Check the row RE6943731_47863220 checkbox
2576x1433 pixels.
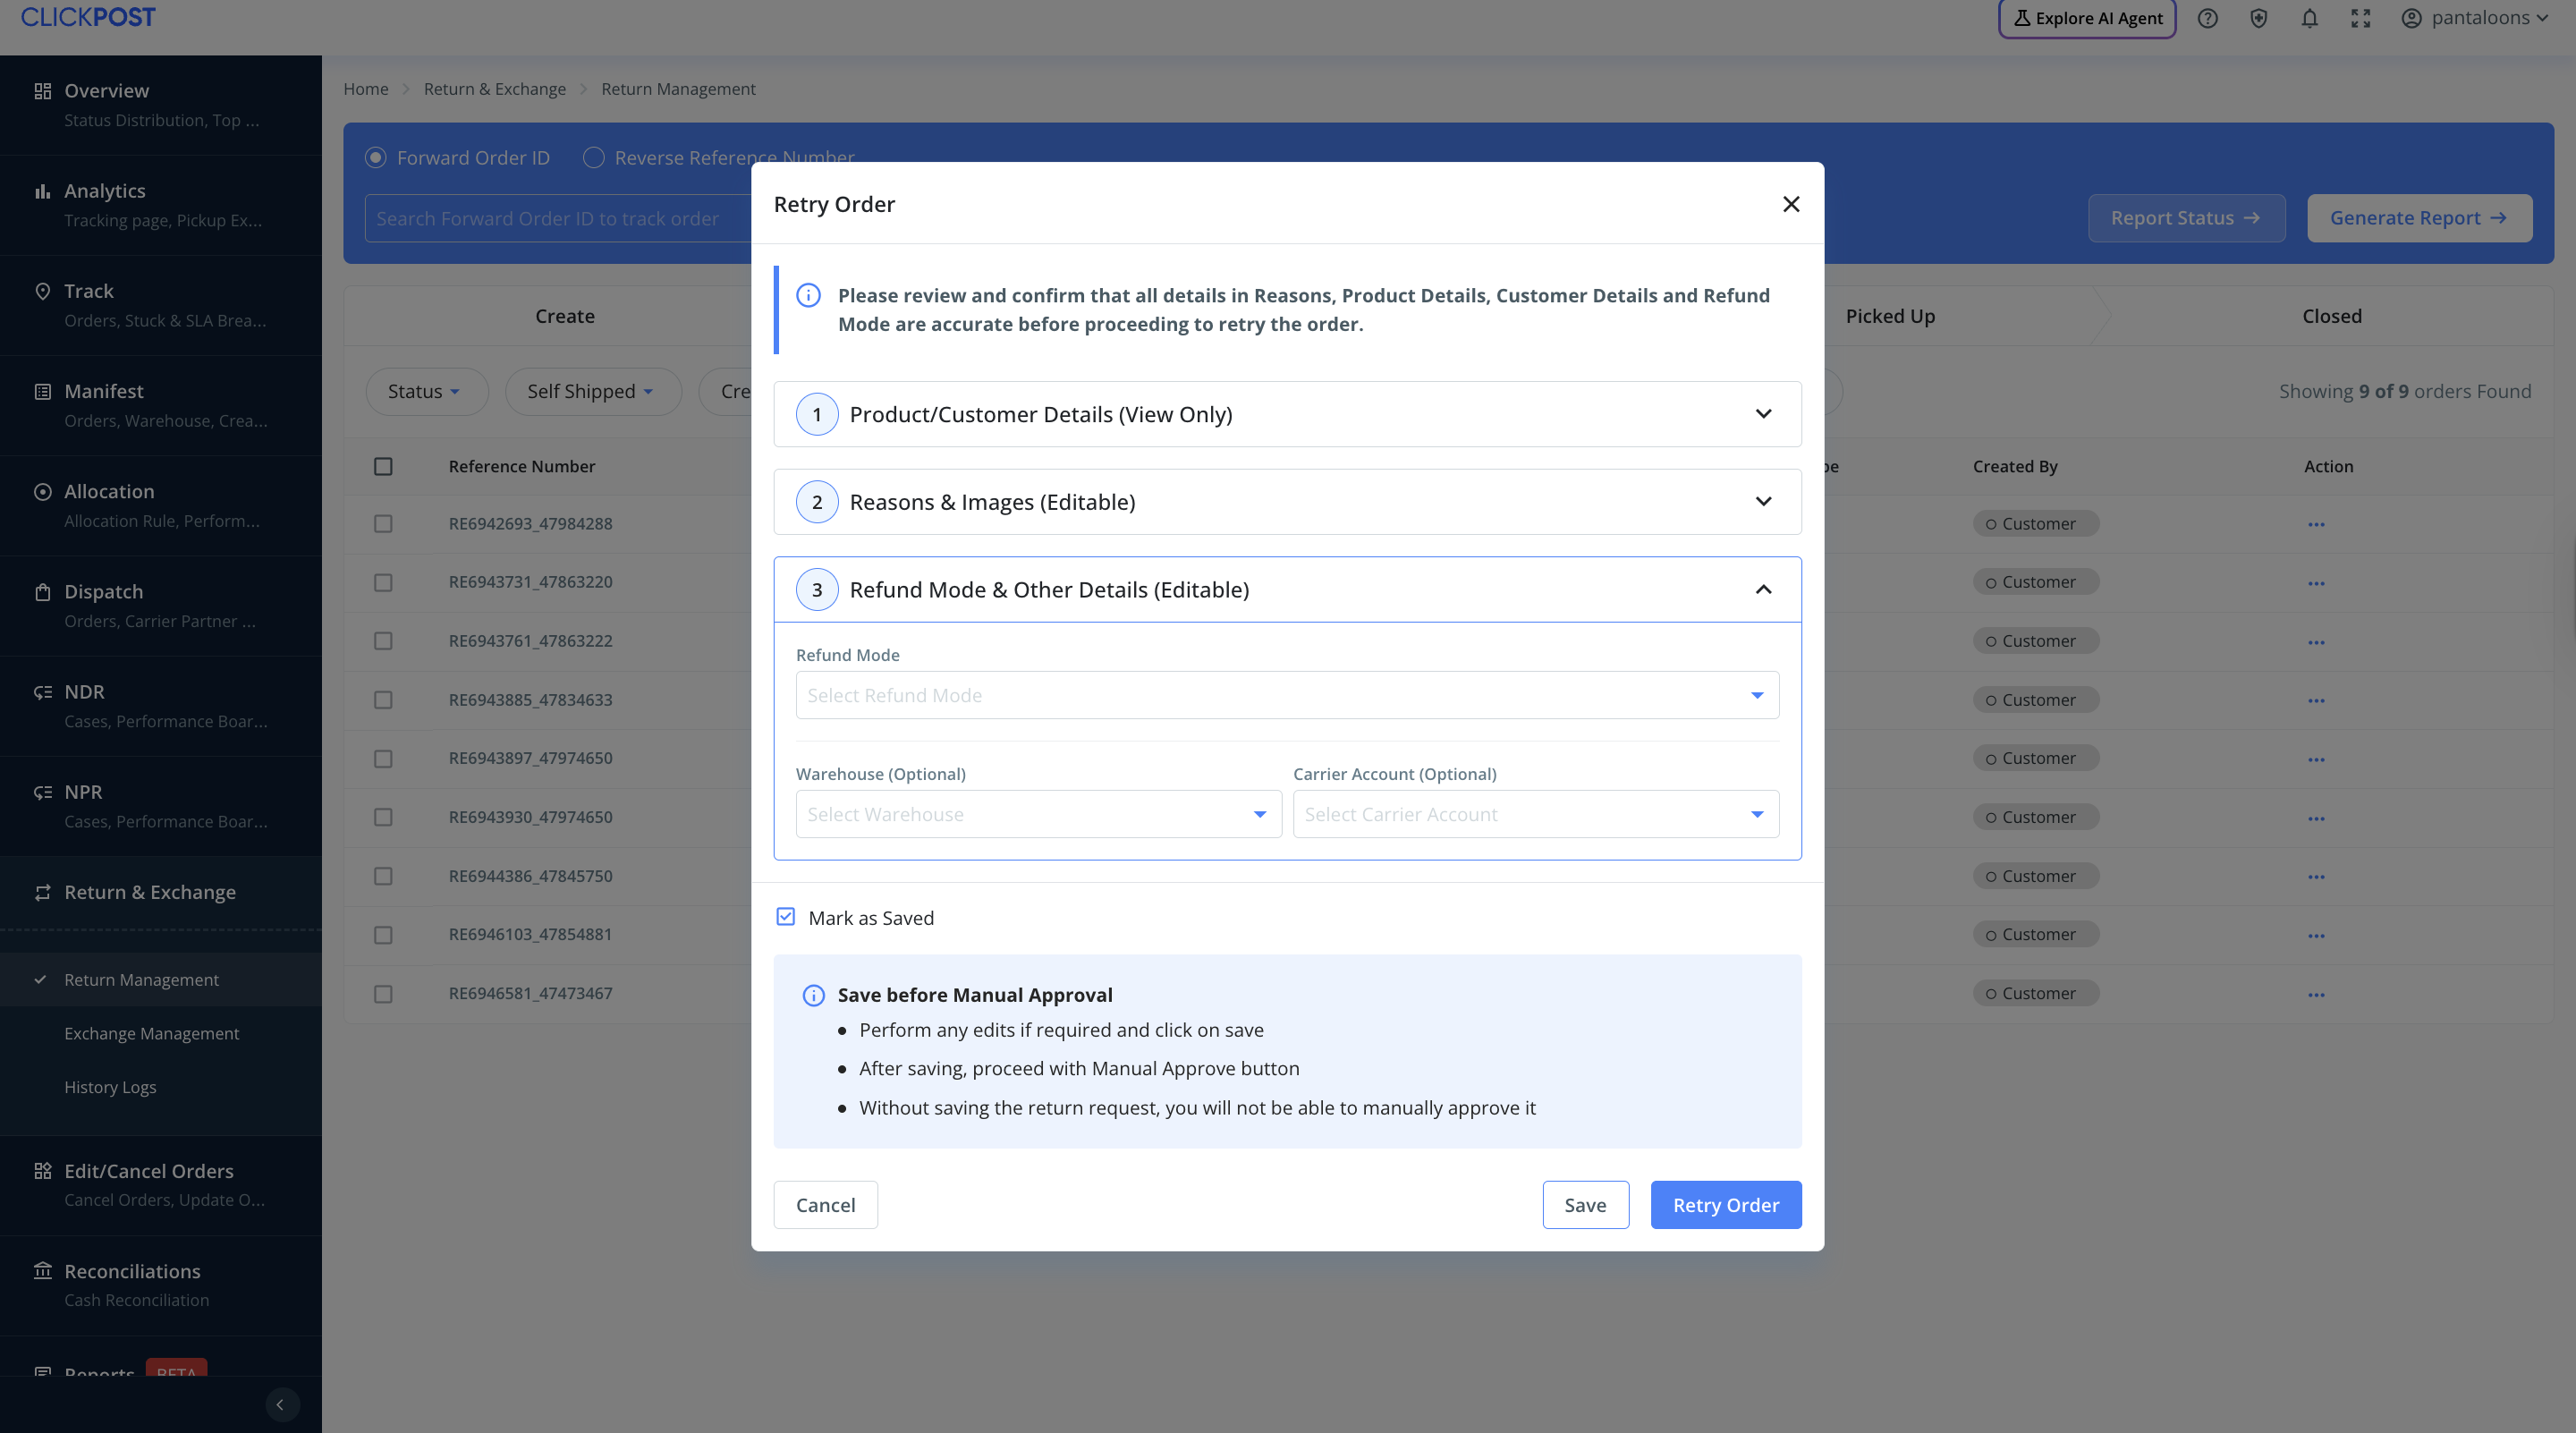pos(383,582)
